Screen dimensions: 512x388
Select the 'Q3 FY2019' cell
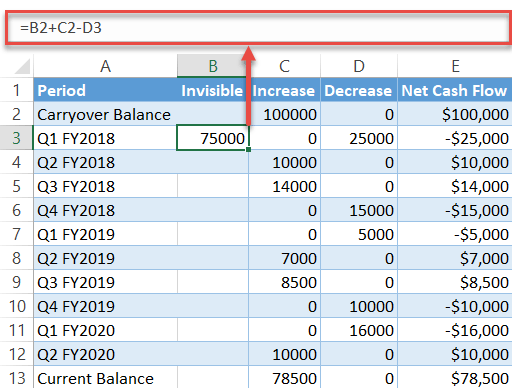pyautogui.click(x=105, y=282)
